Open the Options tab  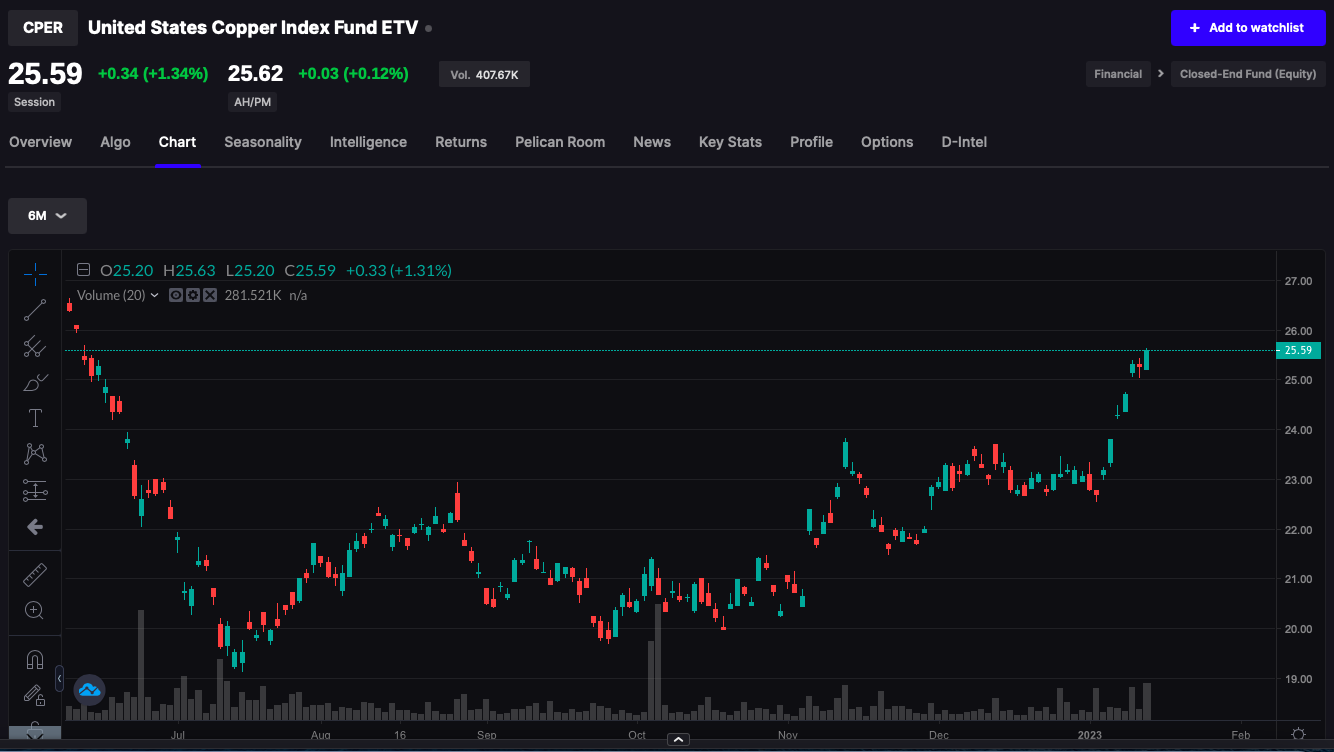point(887,142)
